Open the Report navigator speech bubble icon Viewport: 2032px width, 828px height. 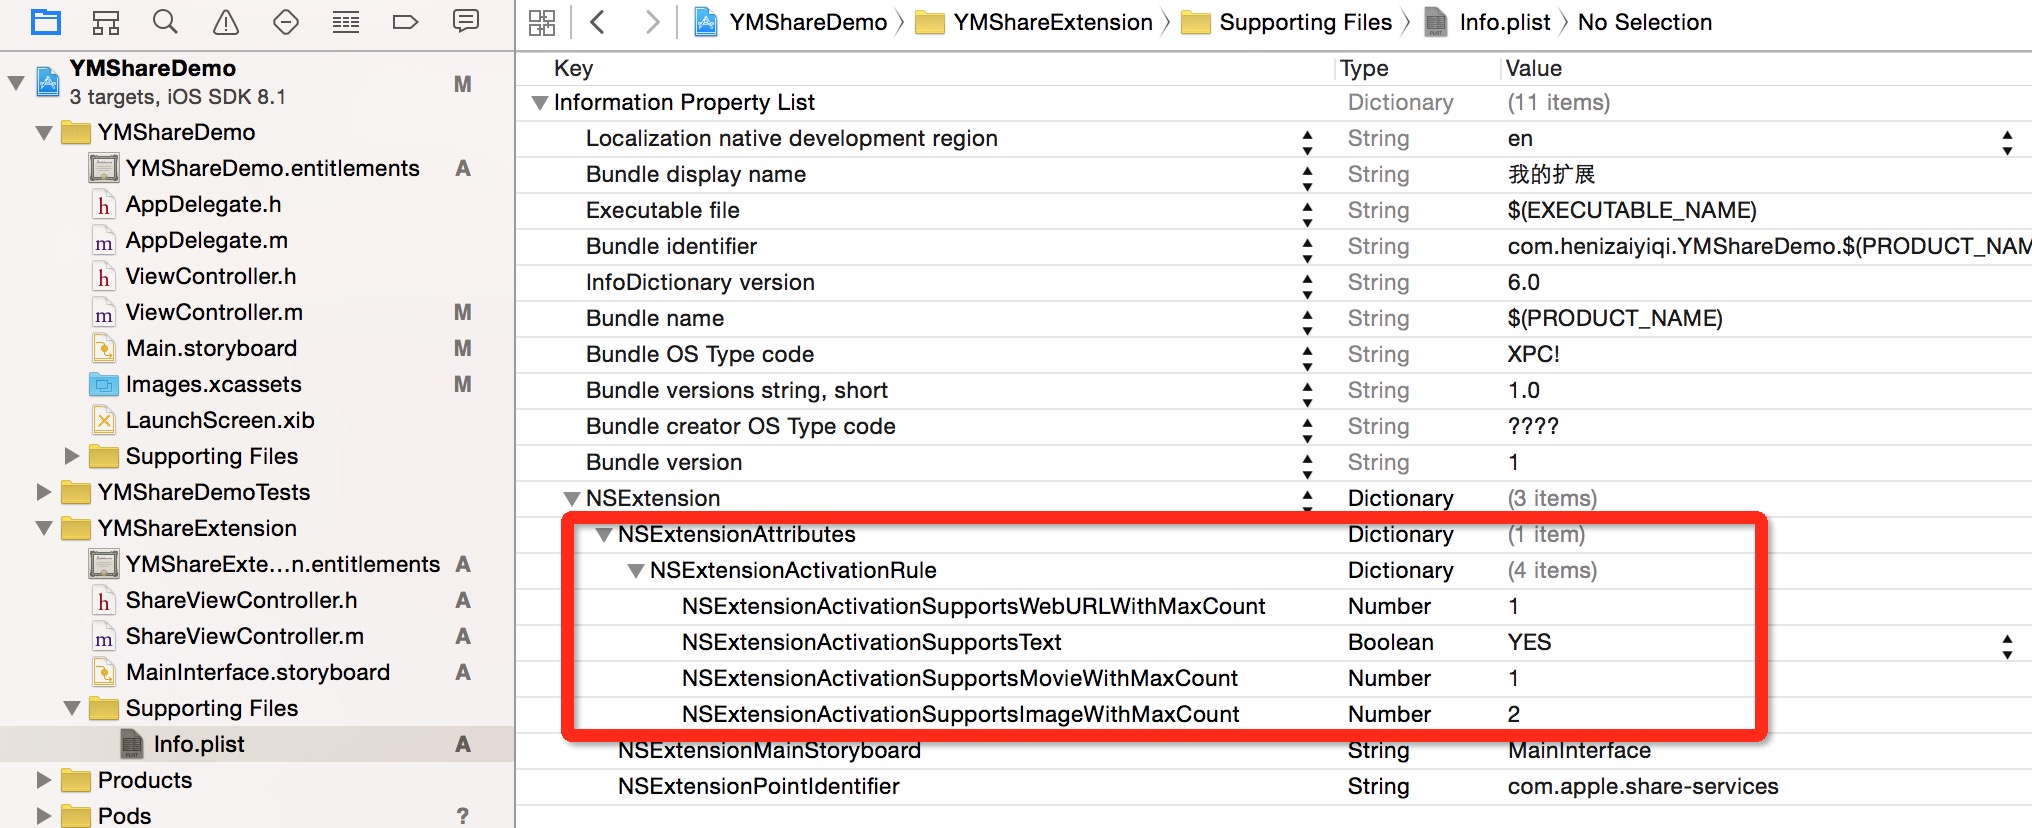click(466, 21)
